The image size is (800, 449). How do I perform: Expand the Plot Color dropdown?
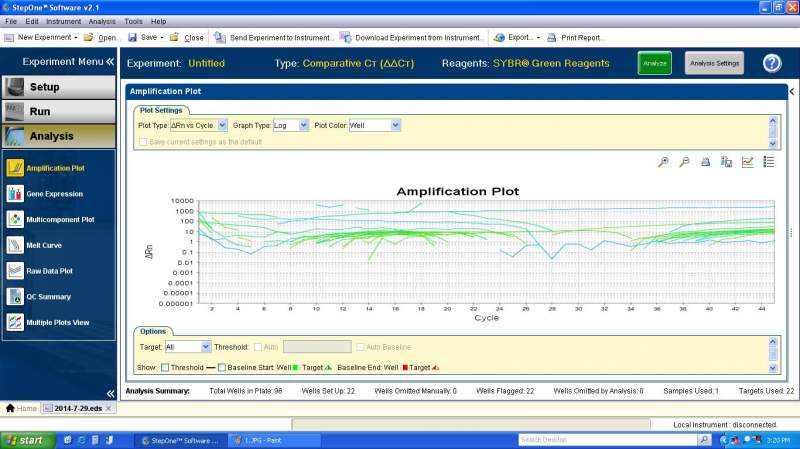click(x=395, y=125)
